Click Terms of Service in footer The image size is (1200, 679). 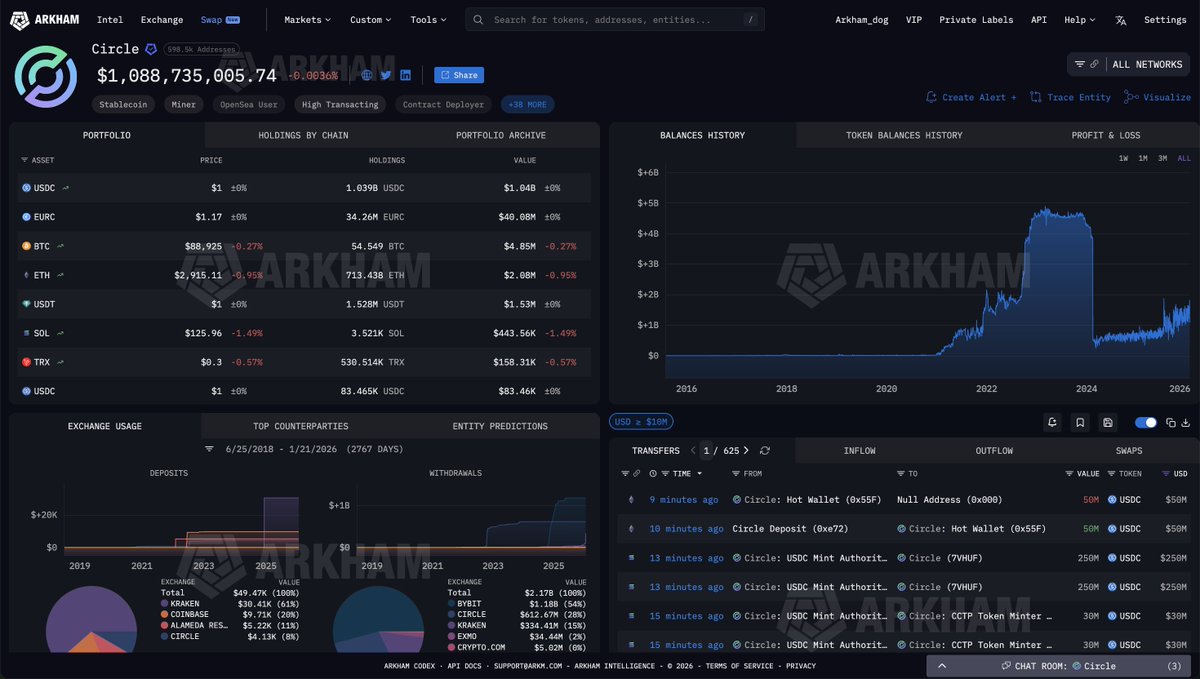740,666
